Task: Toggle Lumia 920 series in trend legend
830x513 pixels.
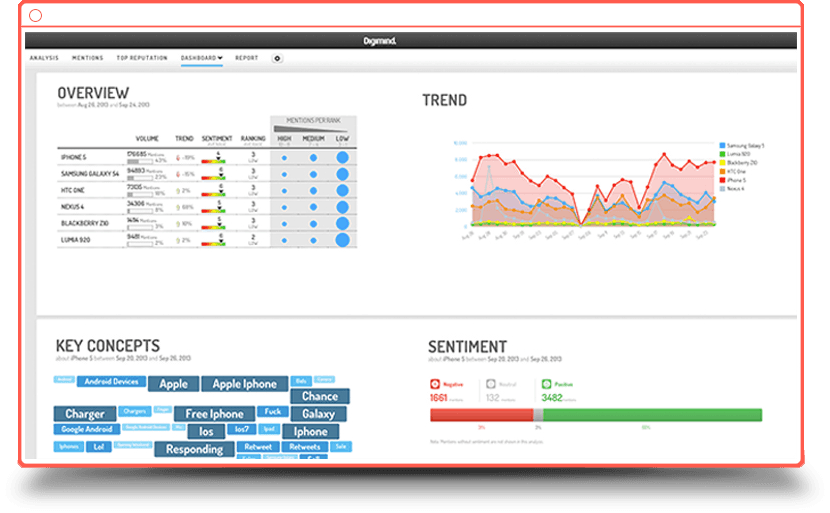Action: (x=735, y=154)
